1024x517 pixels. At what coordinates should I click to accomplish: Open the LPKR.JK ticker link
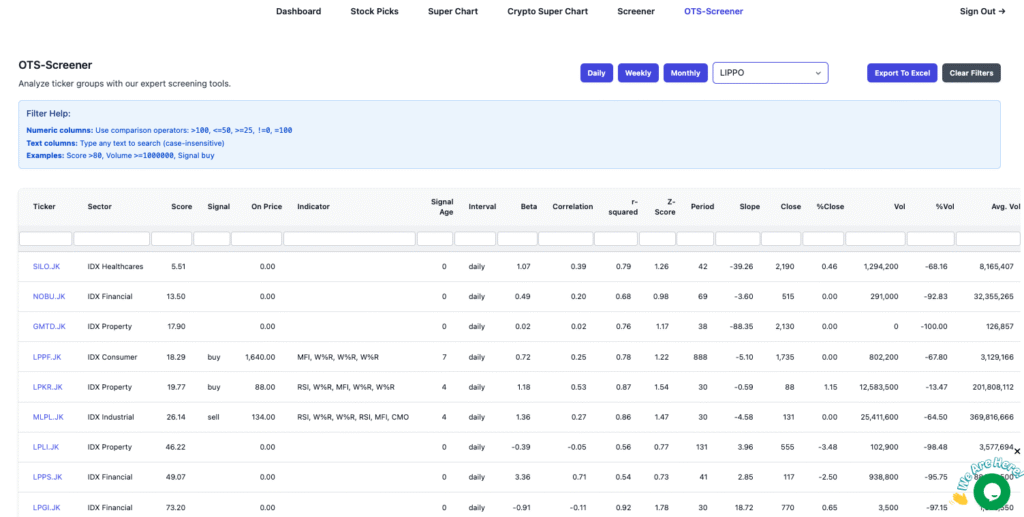47,387
